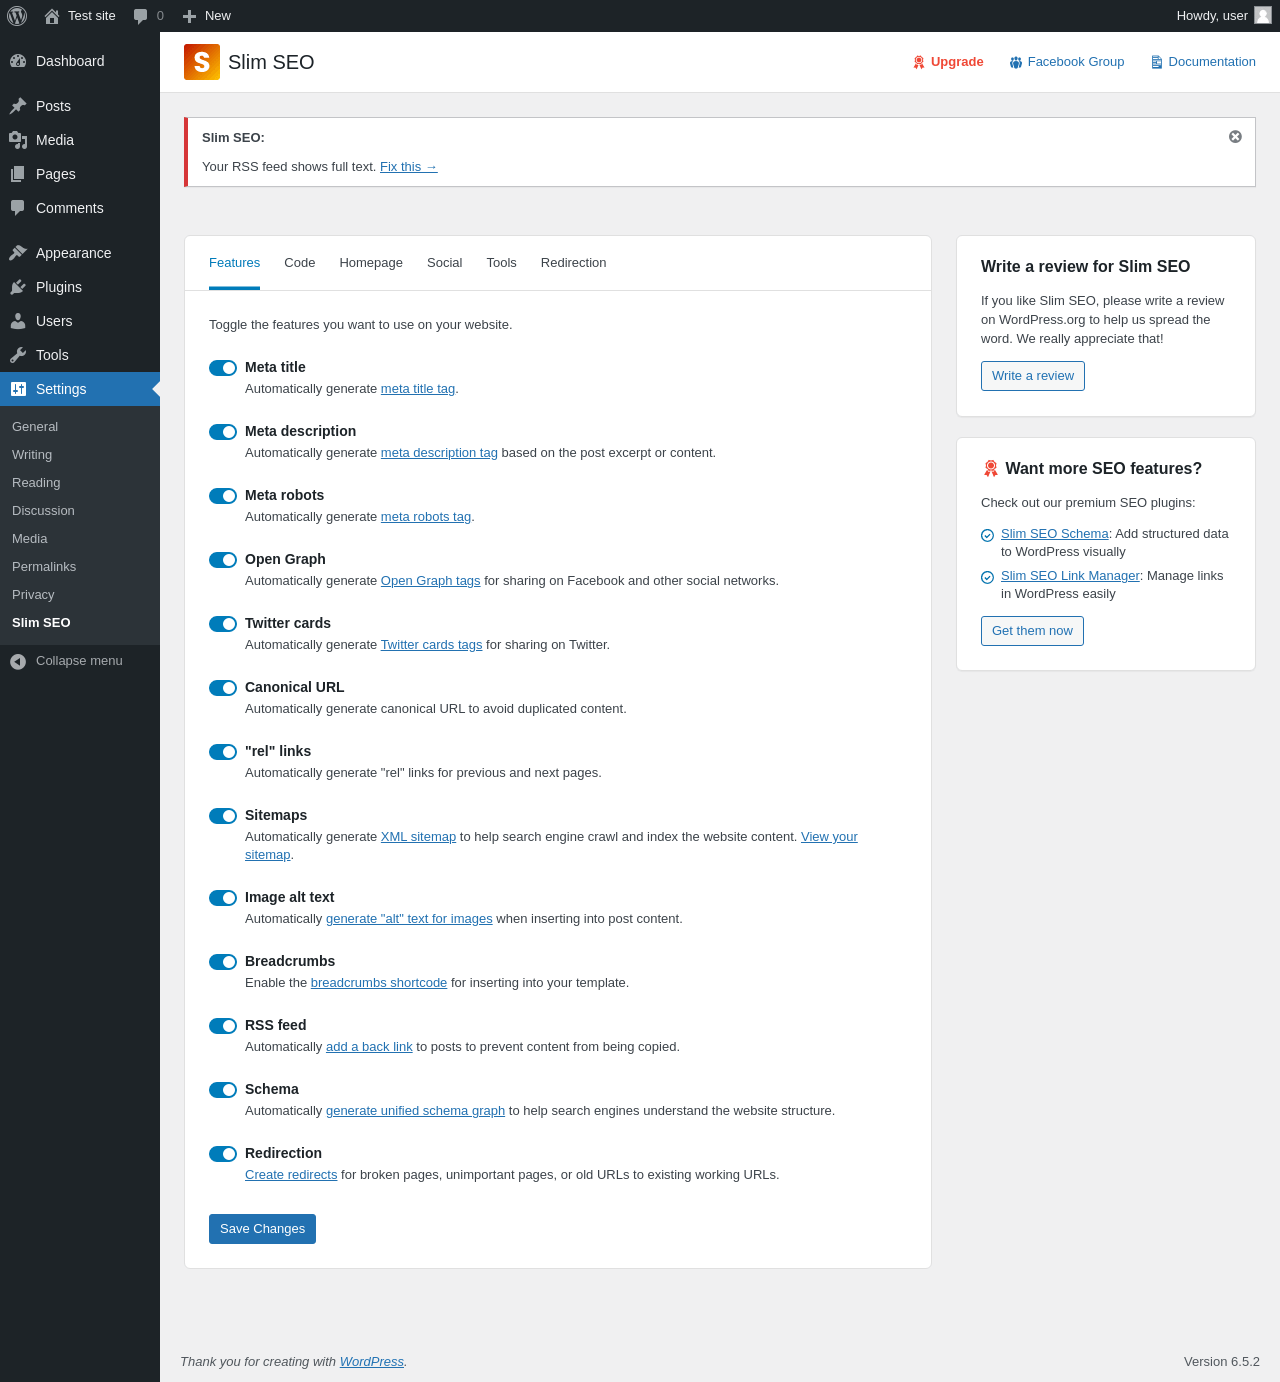Turn off Image alt text toggle
1280x1382 pixels.
coord(223,898)
